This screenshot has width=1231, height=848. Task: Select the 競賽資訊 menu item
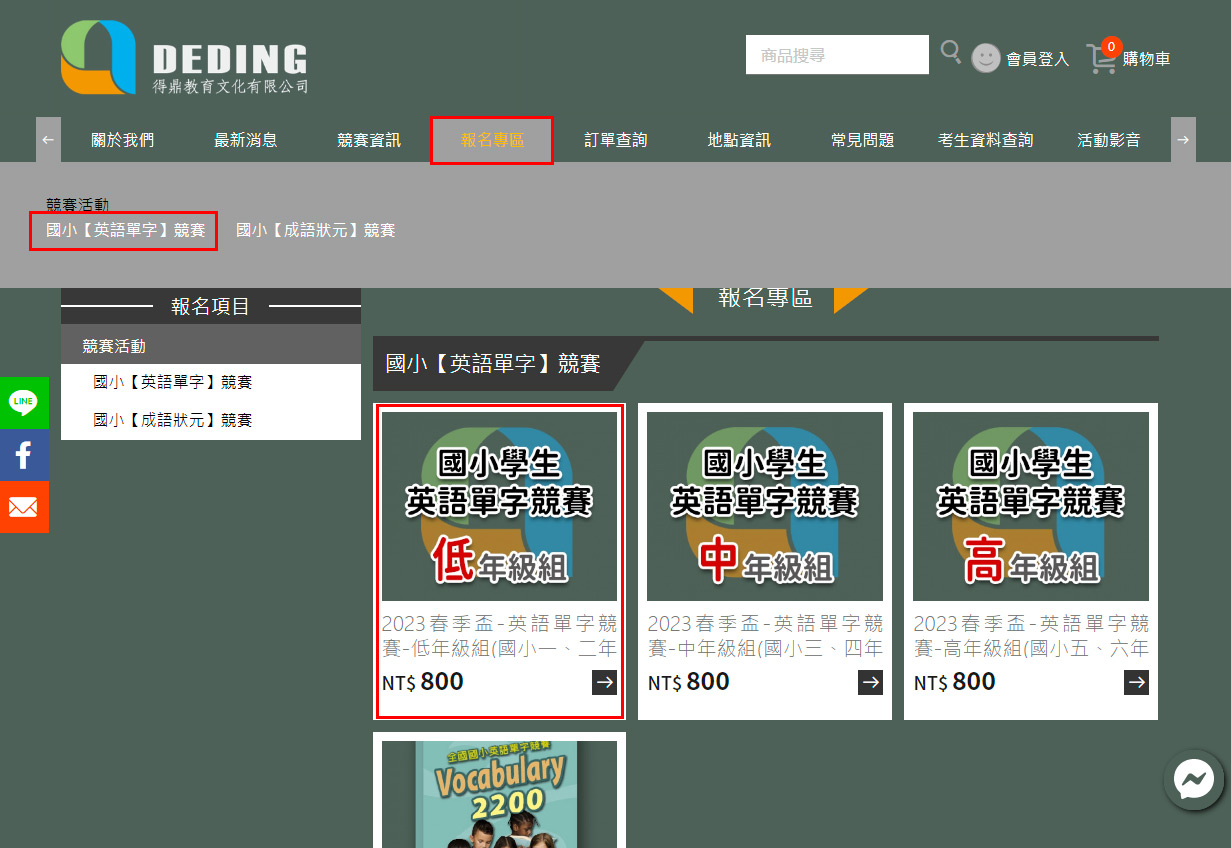tap(368, 141)
